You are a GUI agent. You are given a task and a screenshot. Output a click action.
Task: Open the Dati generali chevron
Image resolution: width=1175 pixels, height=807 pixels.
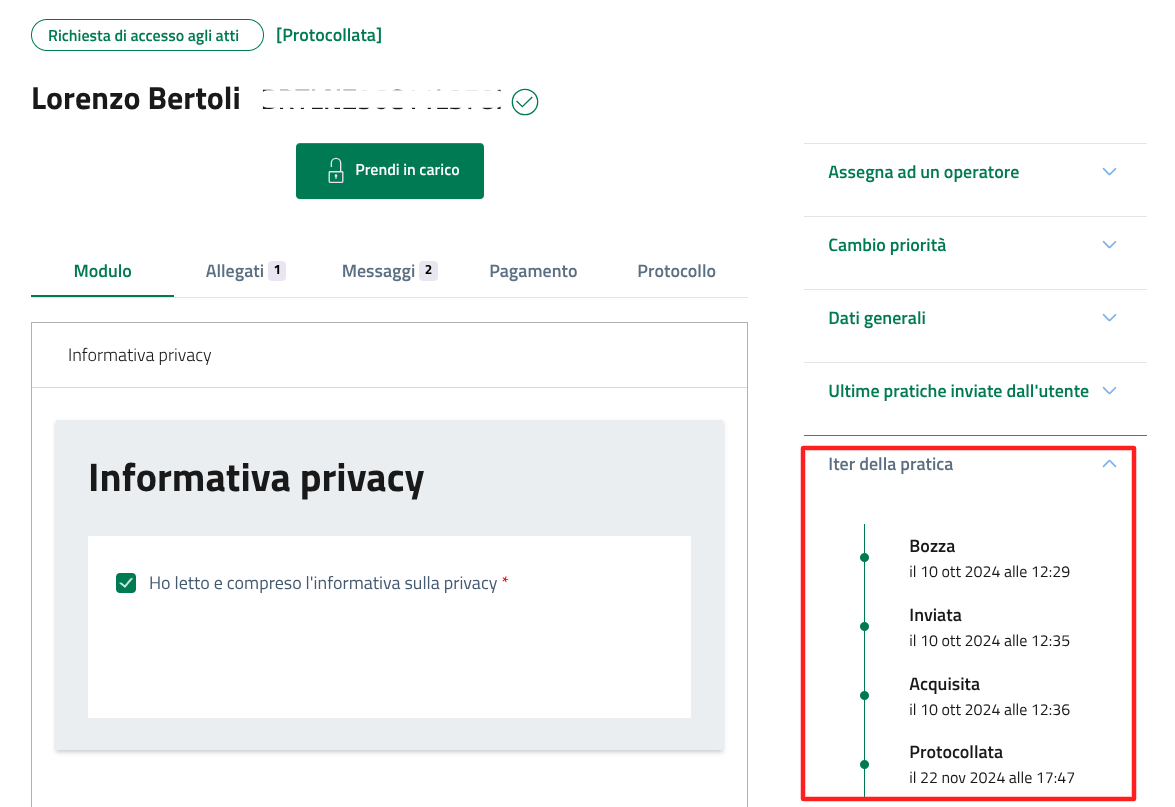click(x=1108, y=318)
